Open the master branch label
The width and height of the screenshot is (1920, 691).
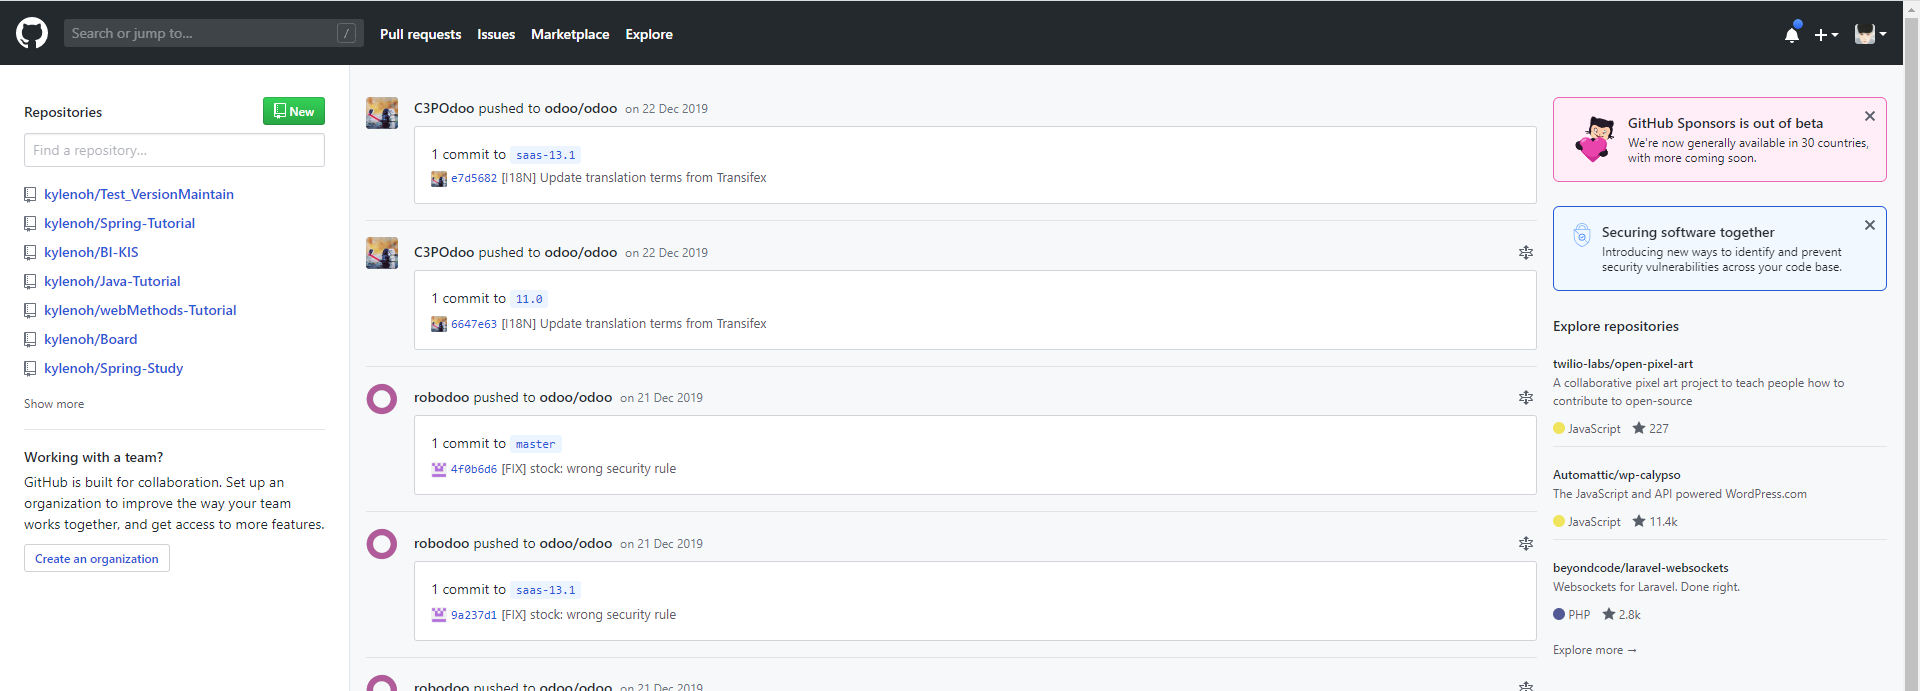click(535, 444)
